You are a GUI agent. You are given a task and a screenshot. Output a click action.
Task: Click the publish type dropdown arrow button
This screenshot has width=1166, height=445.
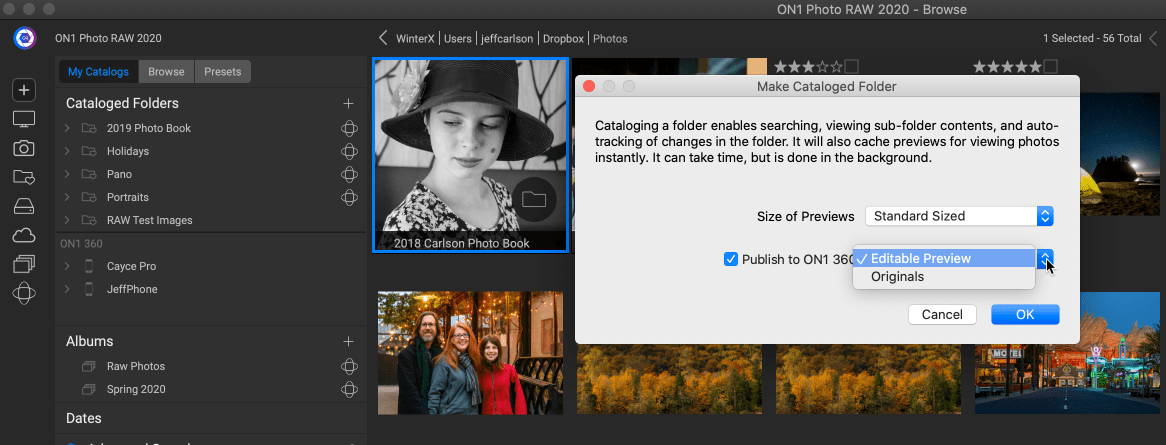(1046, 259)
